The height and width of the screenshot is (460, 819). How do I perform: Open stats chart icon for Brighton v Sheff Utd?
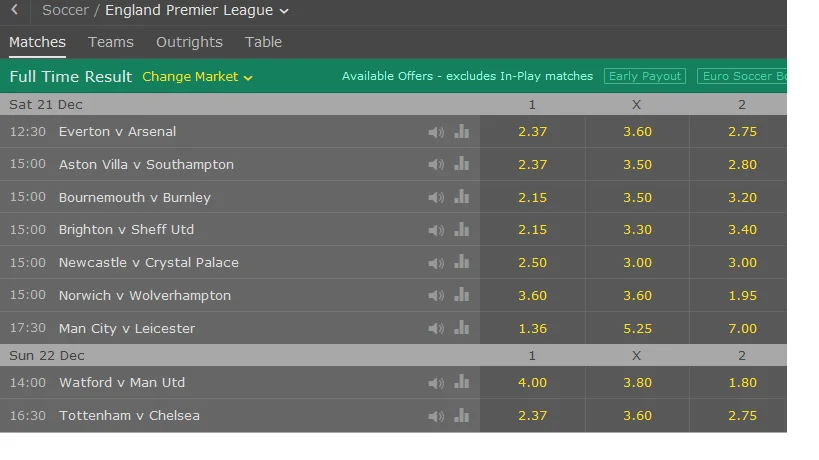pos(461,229)
